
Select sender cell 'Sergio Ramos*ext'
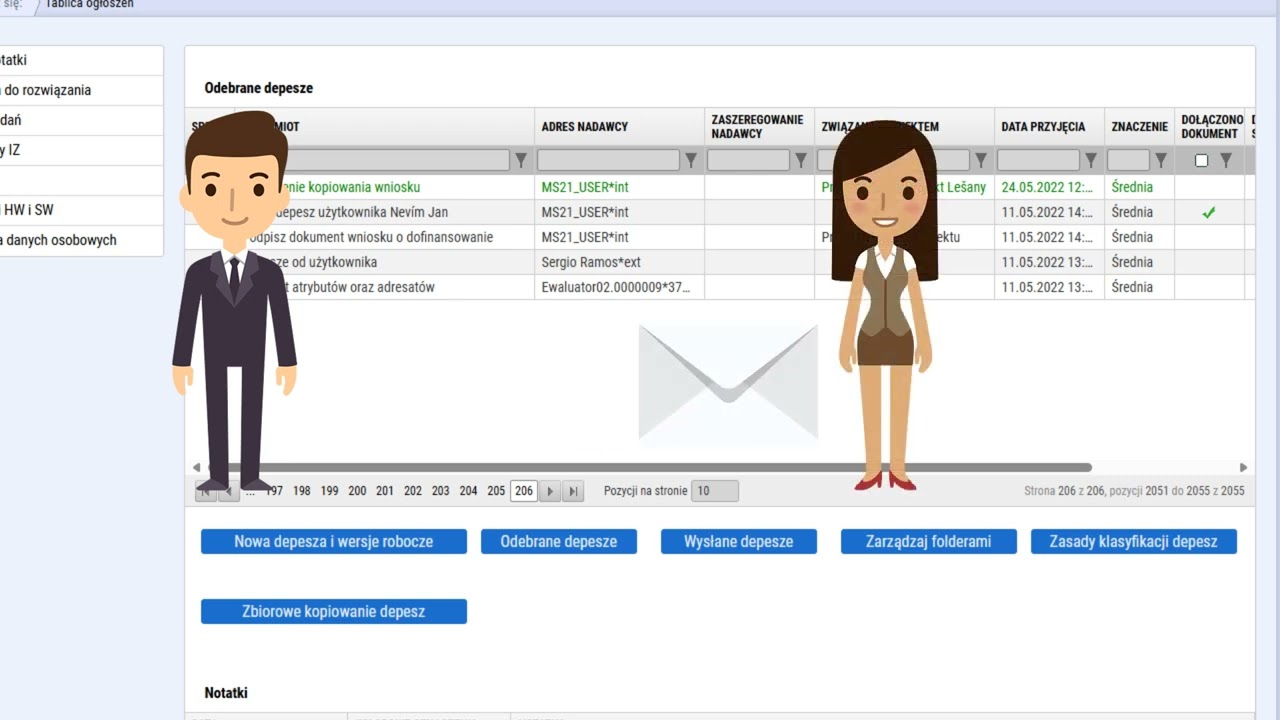(x=620, y=262)
